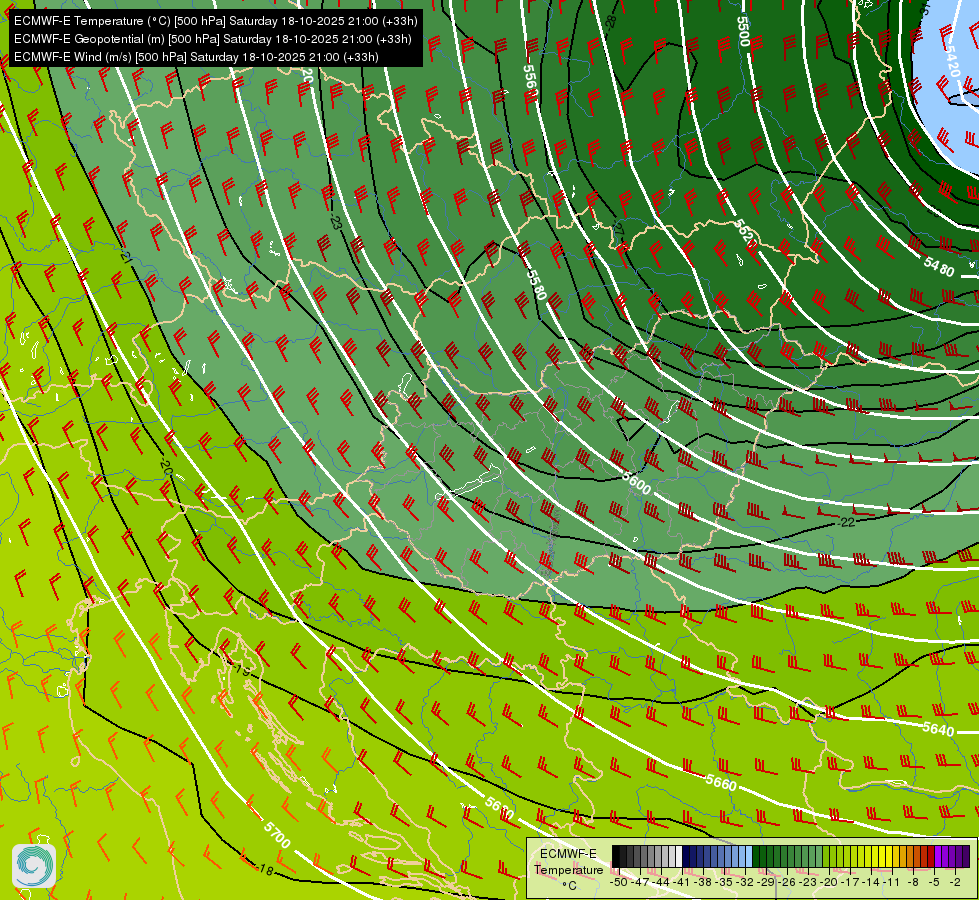The width and height of the screenshot is (979, 900).
Task: Click the -8 value in the legend
Action: click(913, 882)
